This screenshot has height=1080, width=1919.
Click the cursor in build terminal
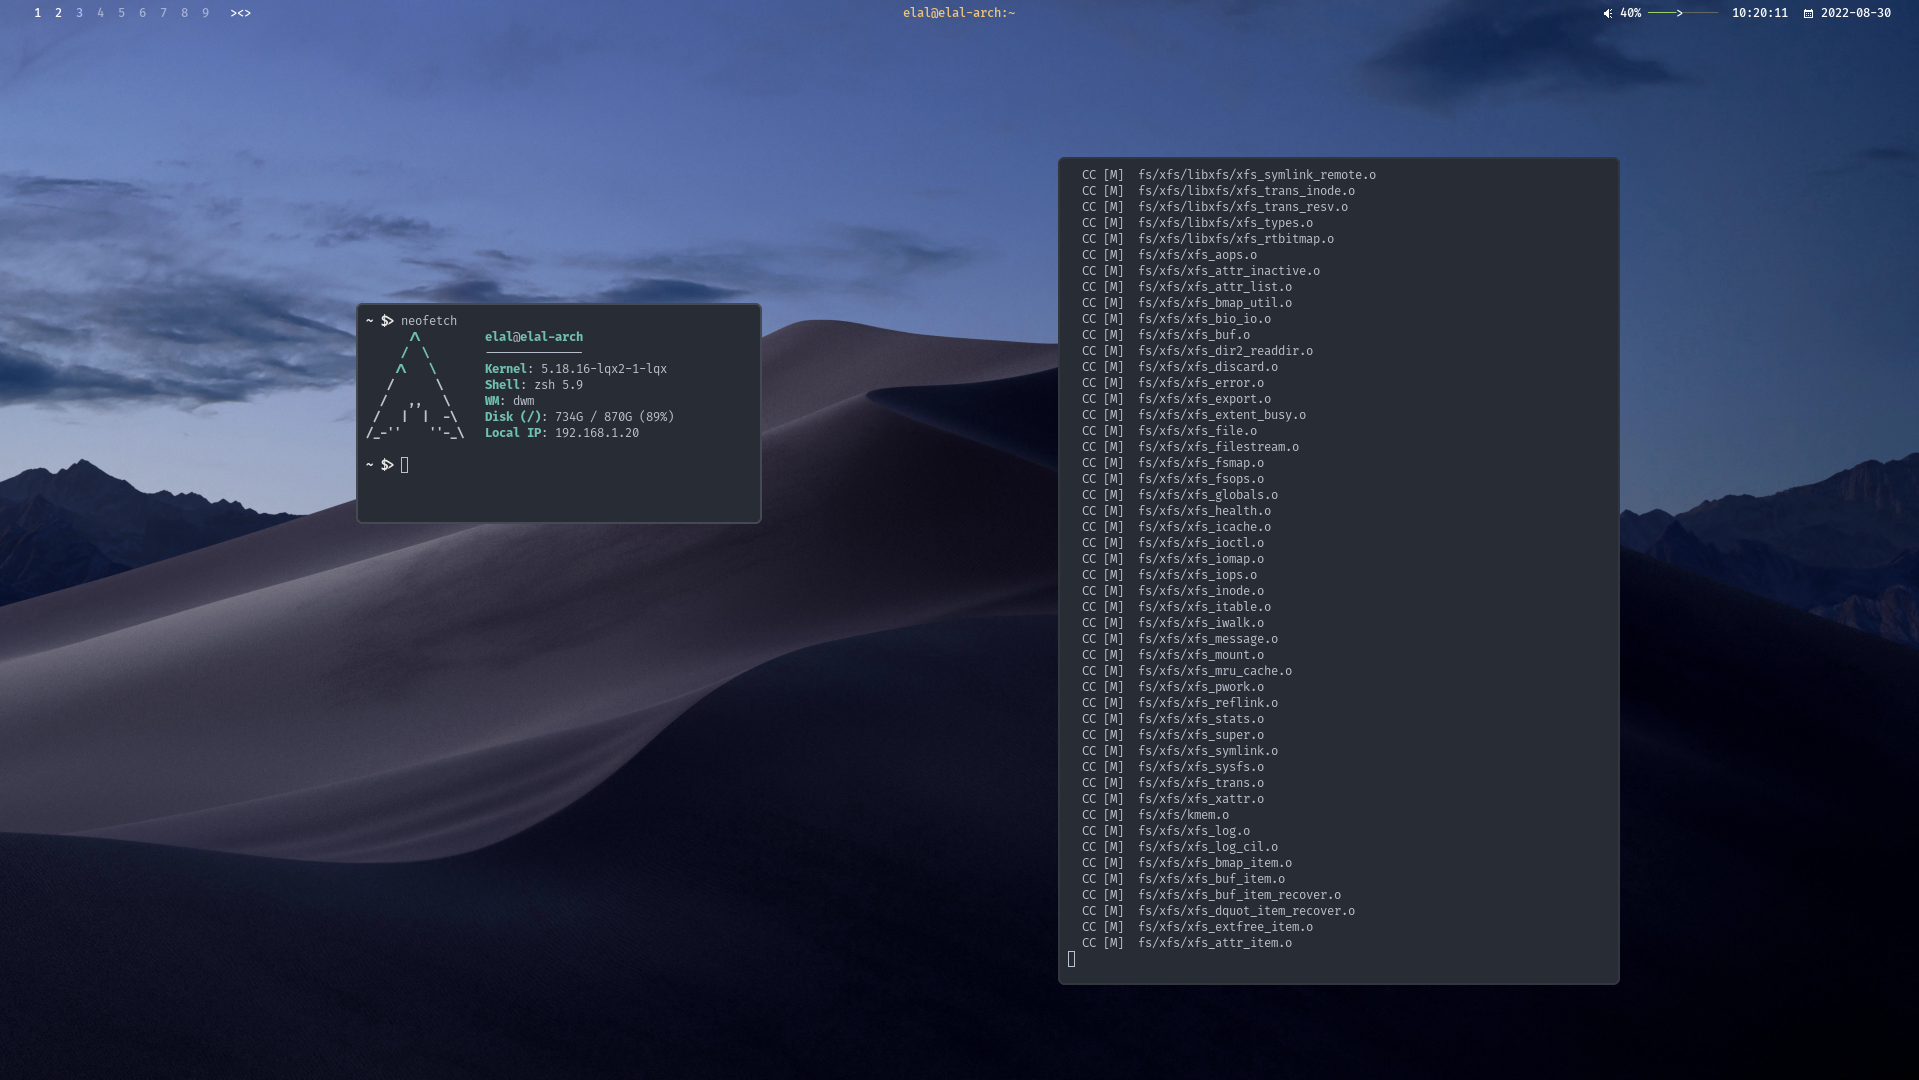click(1071, 959)
